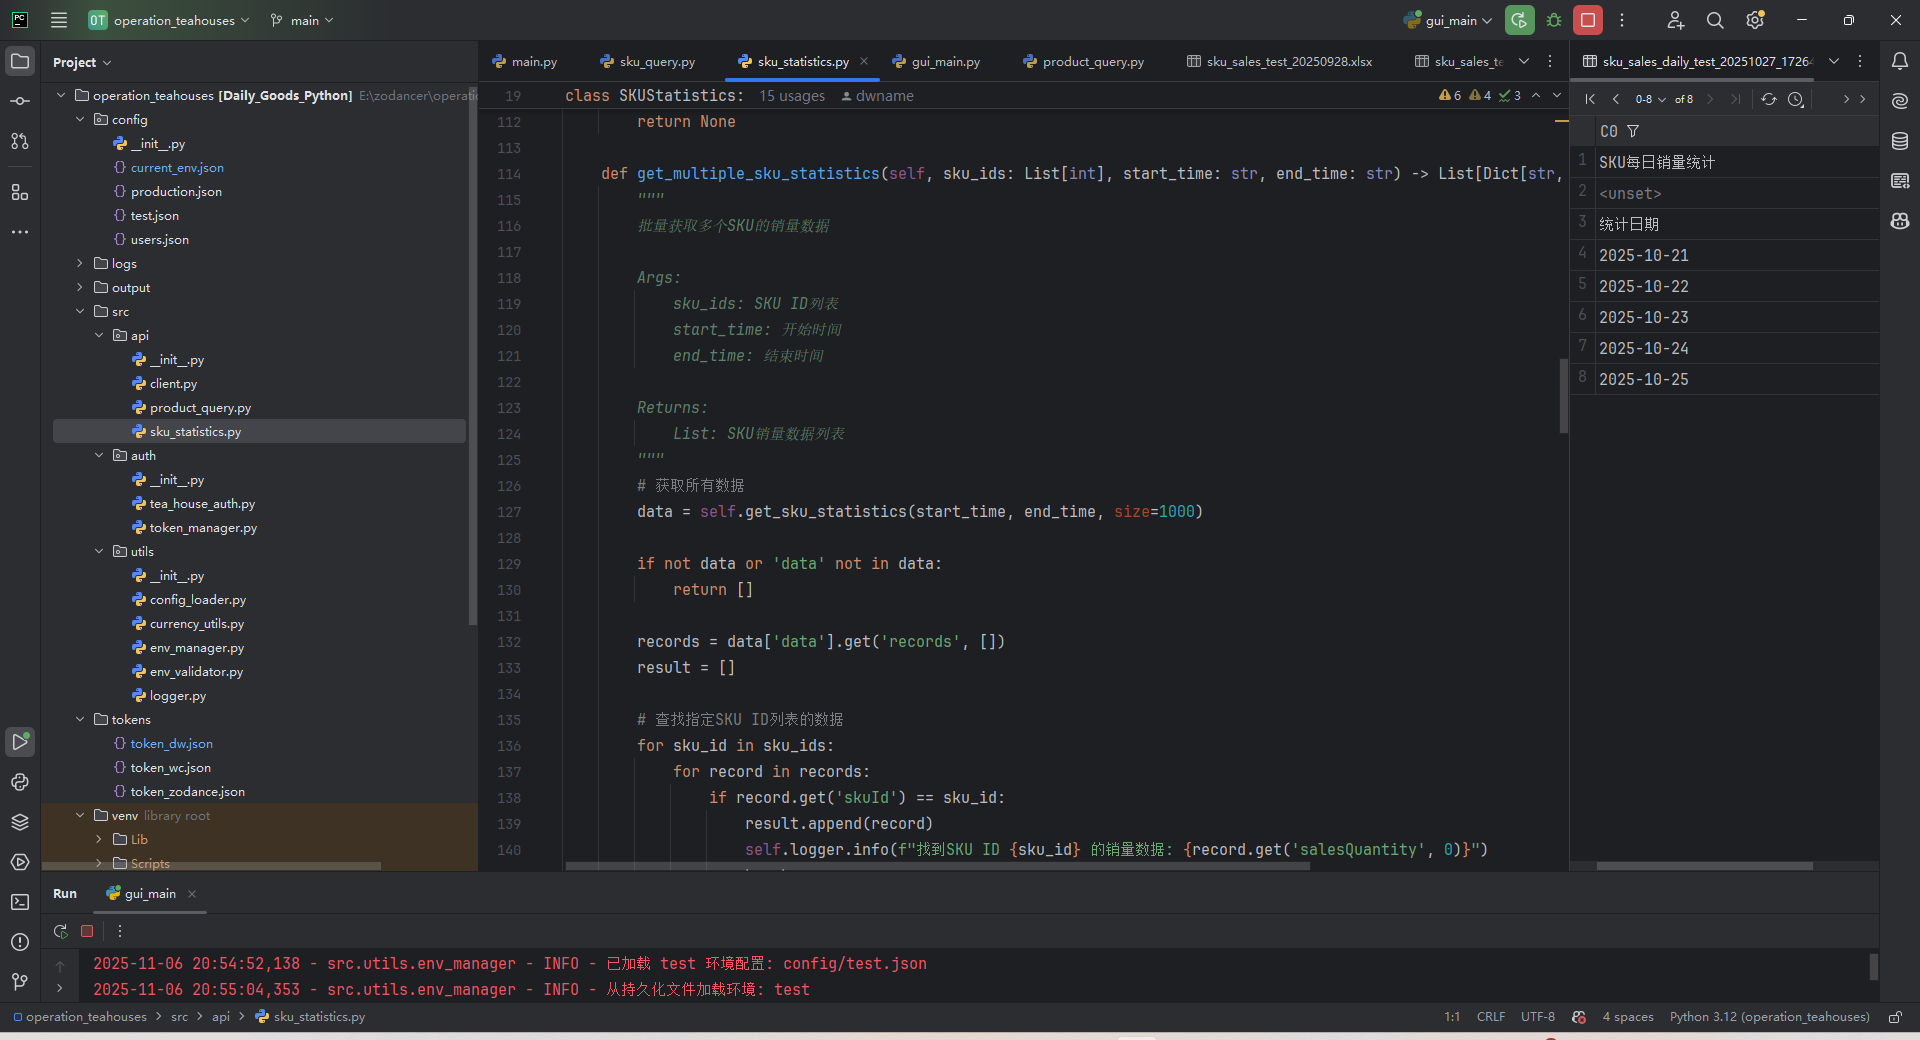The height and width of the screenshot is (1040, 1920).
Task: Click the 4 spaces indent status
Action: [1628, 1017]
